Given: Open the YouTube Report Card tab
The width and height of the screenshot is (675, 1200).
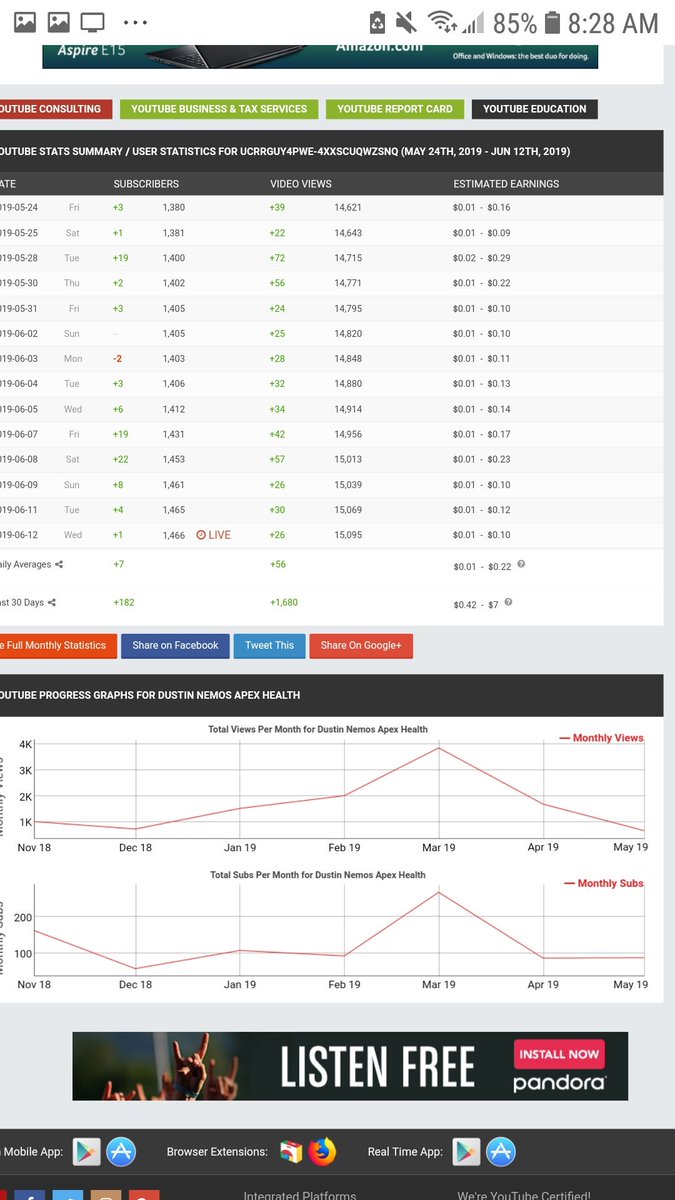Looking at the screenshot, I should tap(395, 109).
